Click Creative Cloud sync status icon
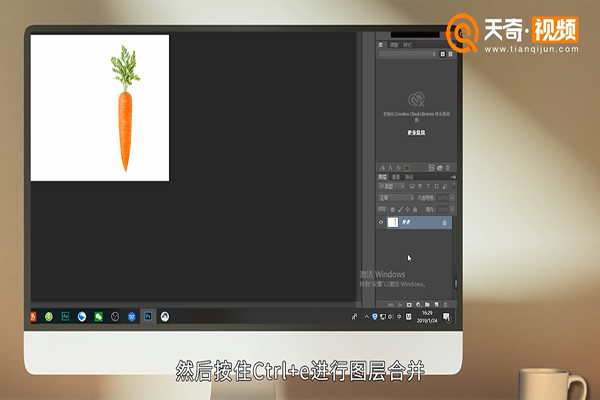This screenshot has height=400, width=600. click(440, 168)
